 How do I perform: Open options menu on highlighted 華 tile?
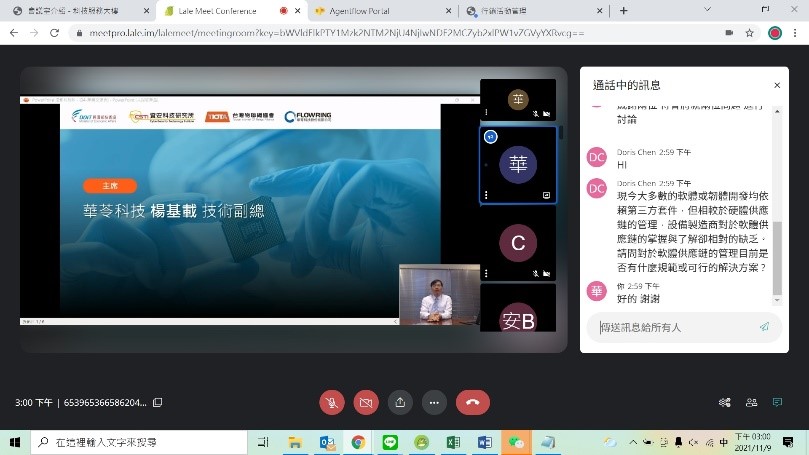point(486,195)
